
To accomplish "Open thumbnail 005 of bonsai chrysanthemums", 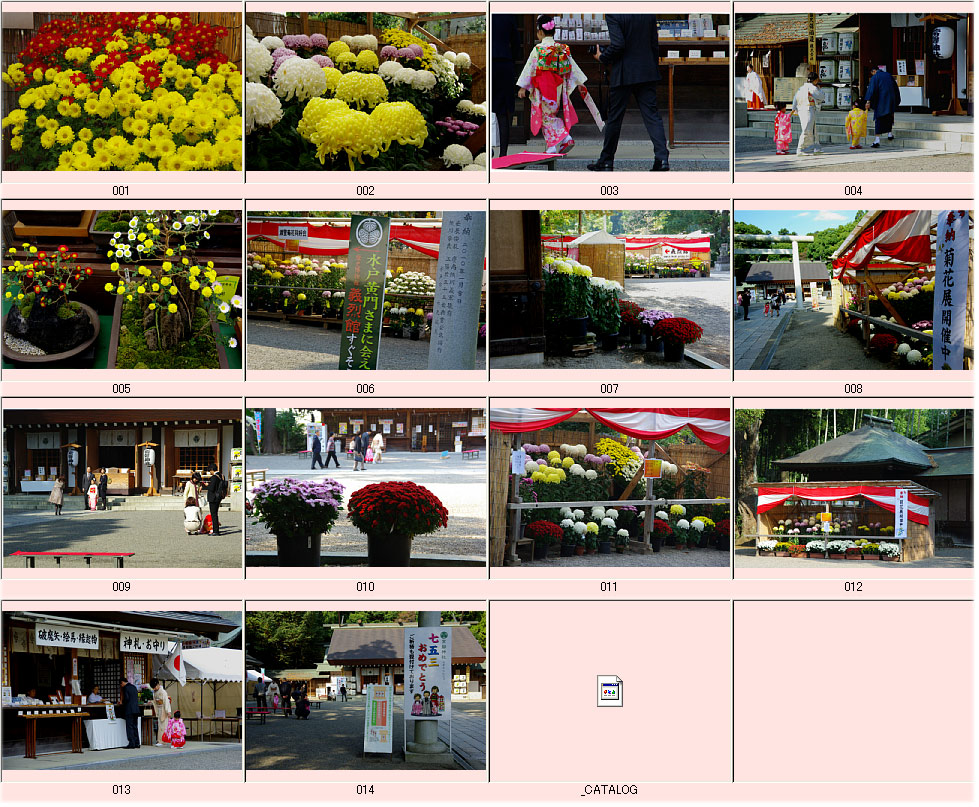I will (122, 290).
